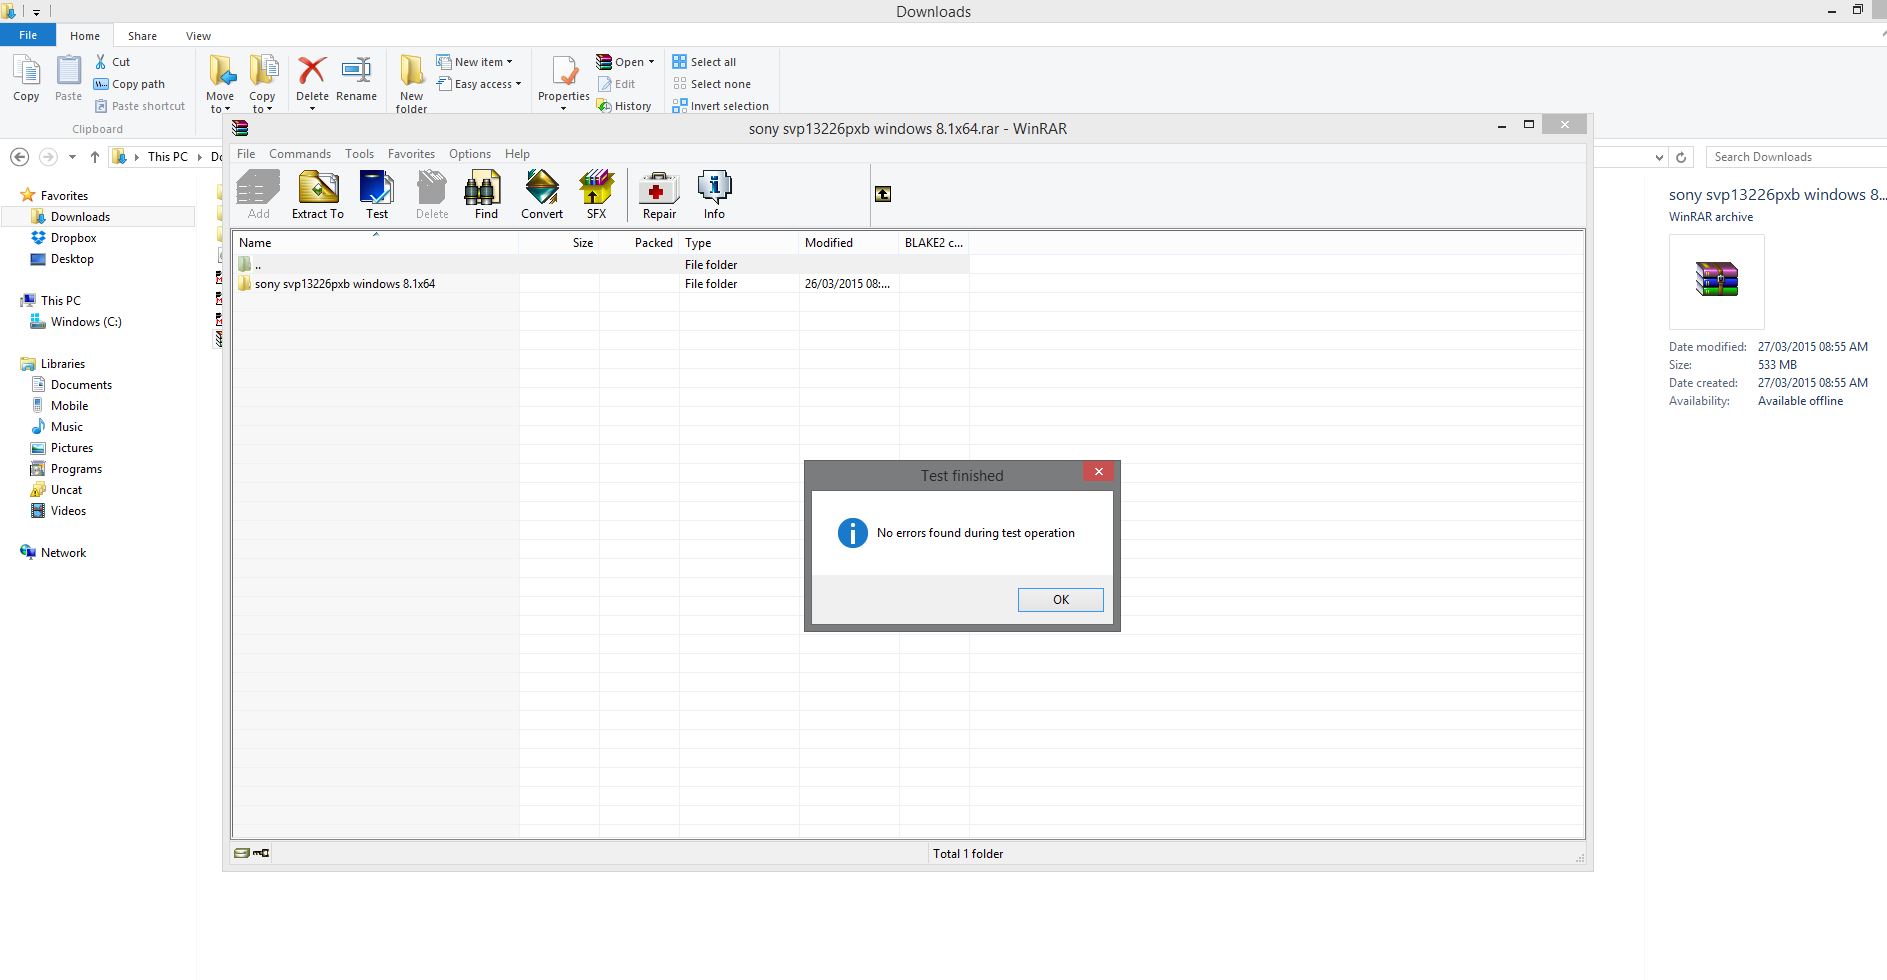1887x980 pixels.
Task: Click the Search Downloads field
Action: 1797,157
